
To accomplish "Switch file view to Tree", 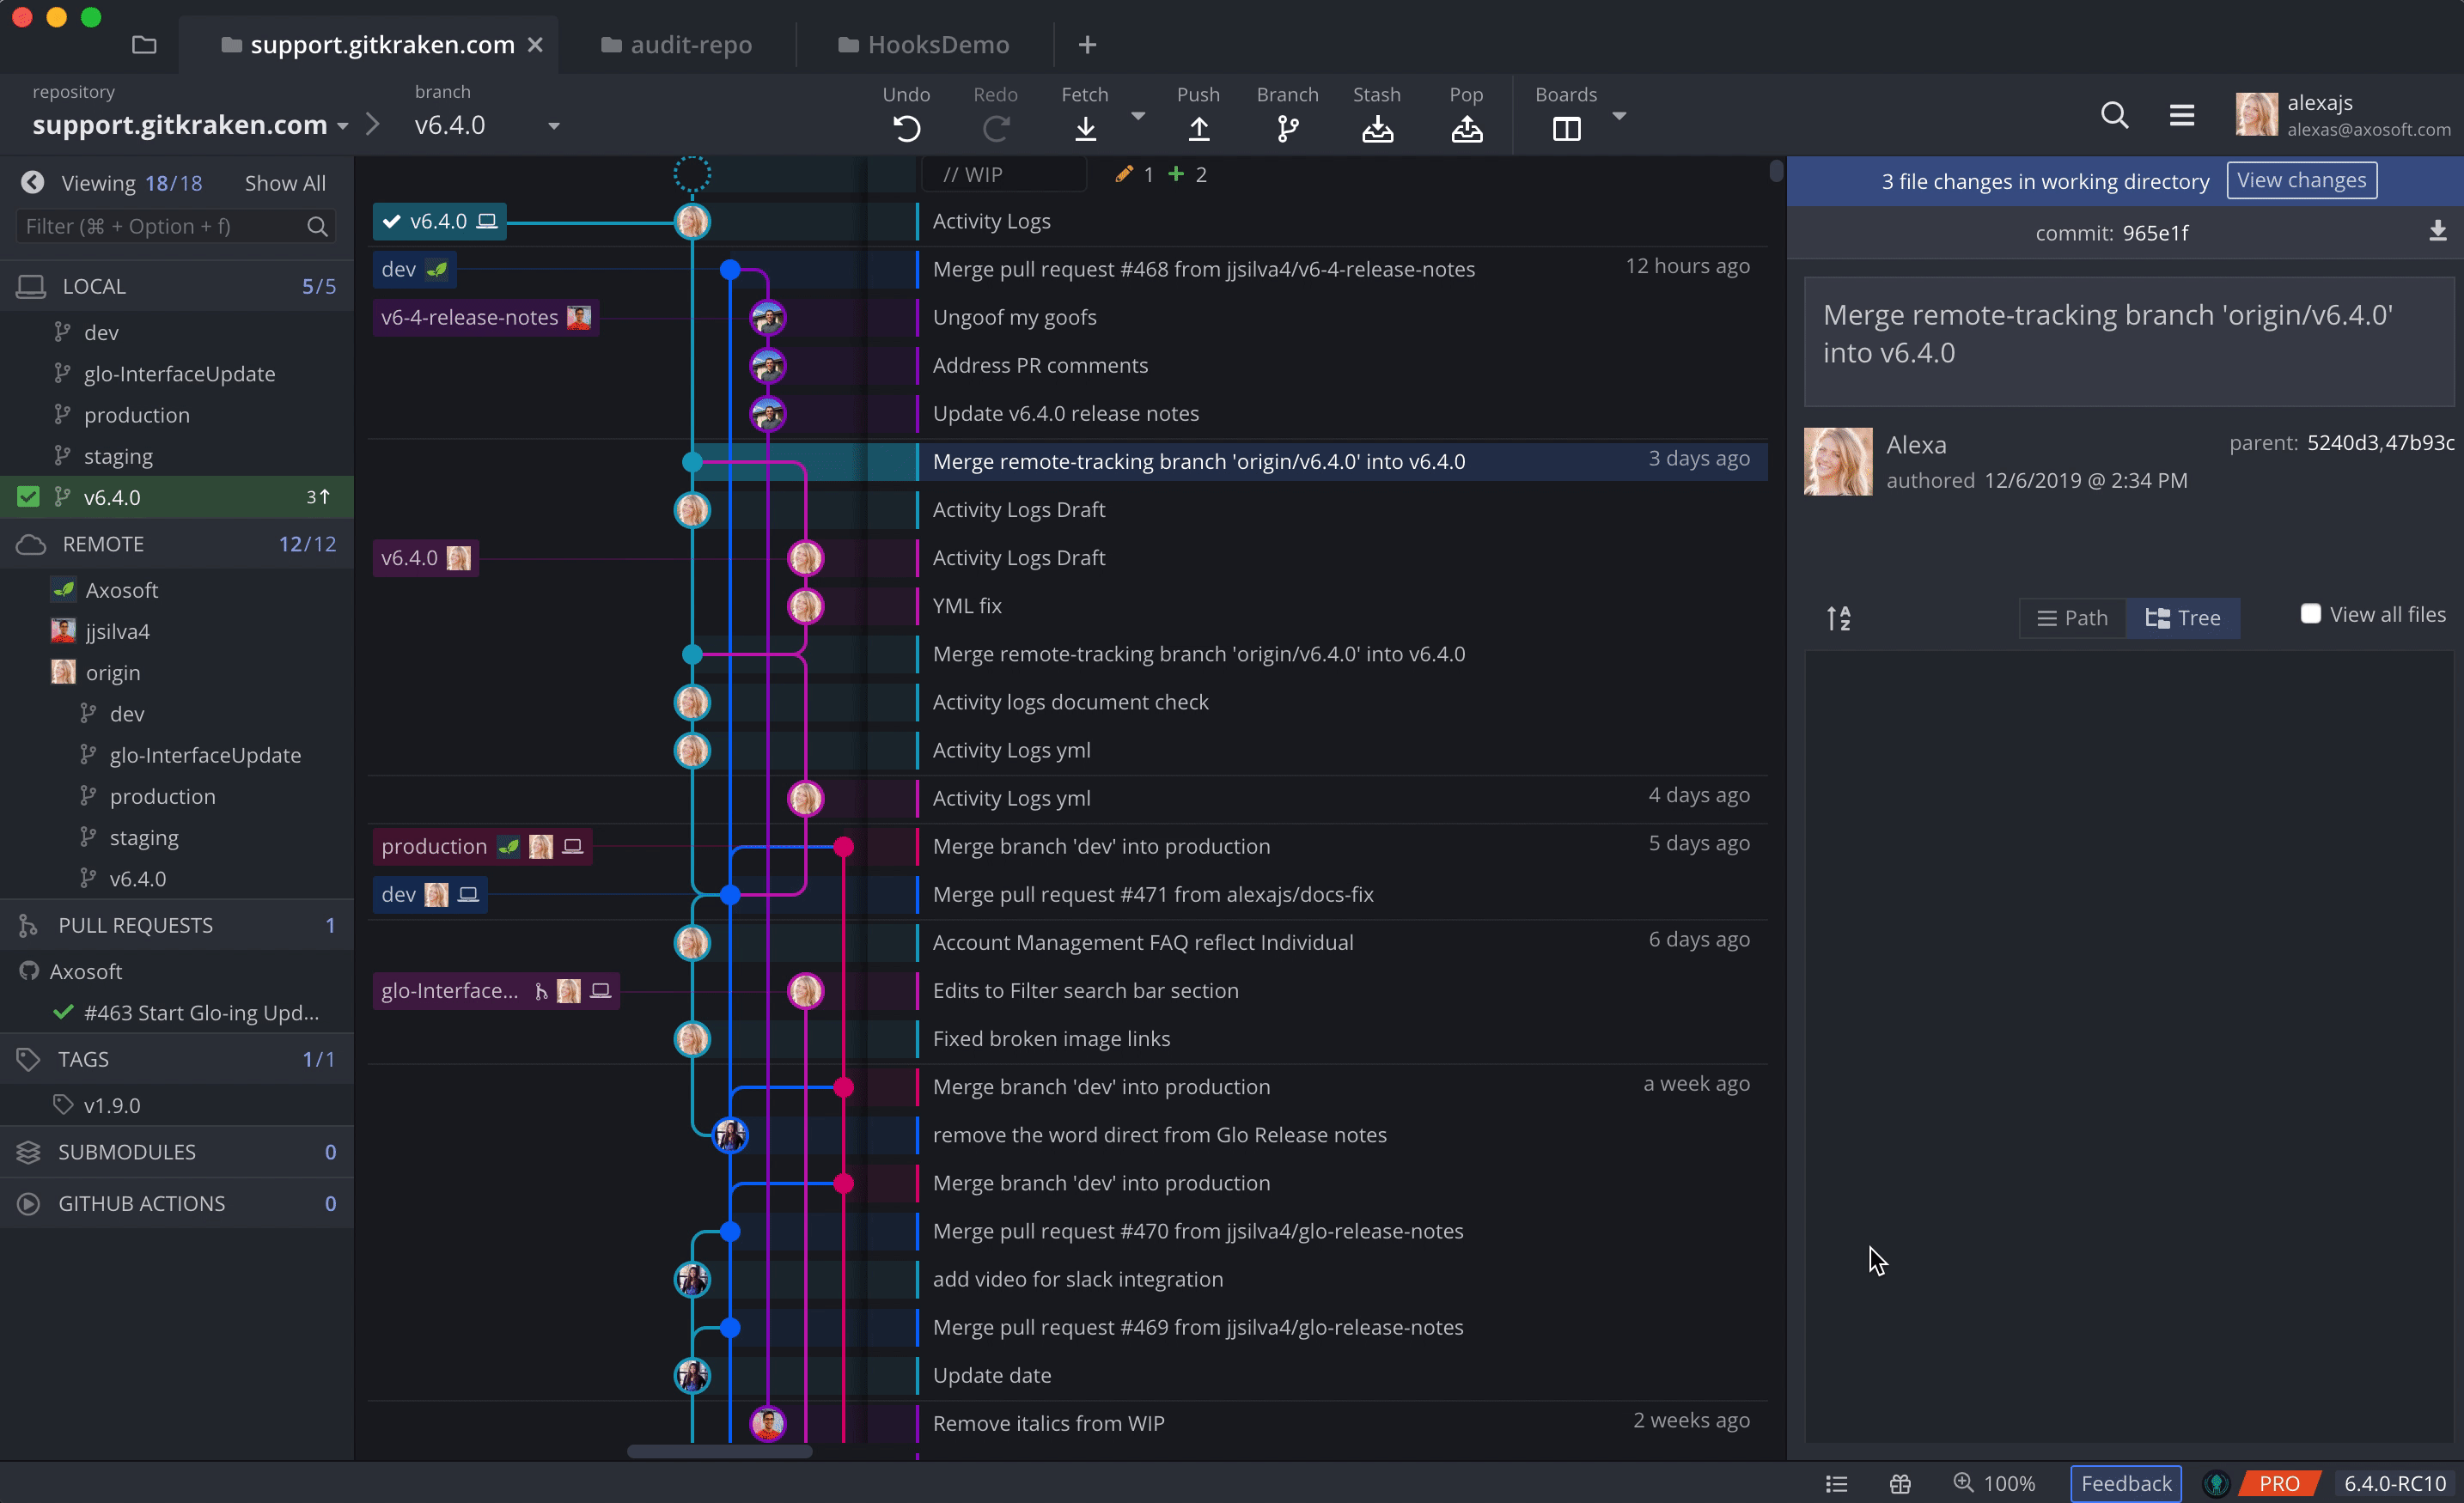I will [x=2182, y=618].
